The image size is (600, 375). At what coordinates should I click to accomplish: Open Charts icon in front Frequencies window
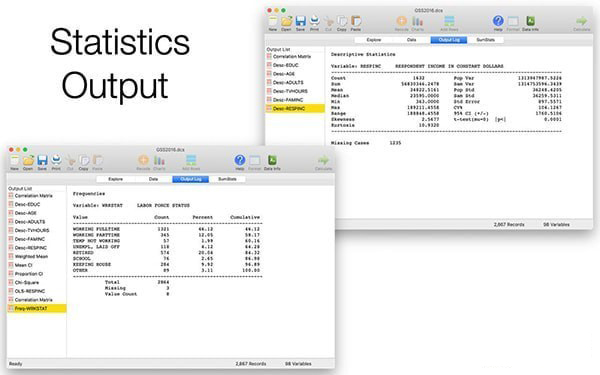click(x=159, y=160)
